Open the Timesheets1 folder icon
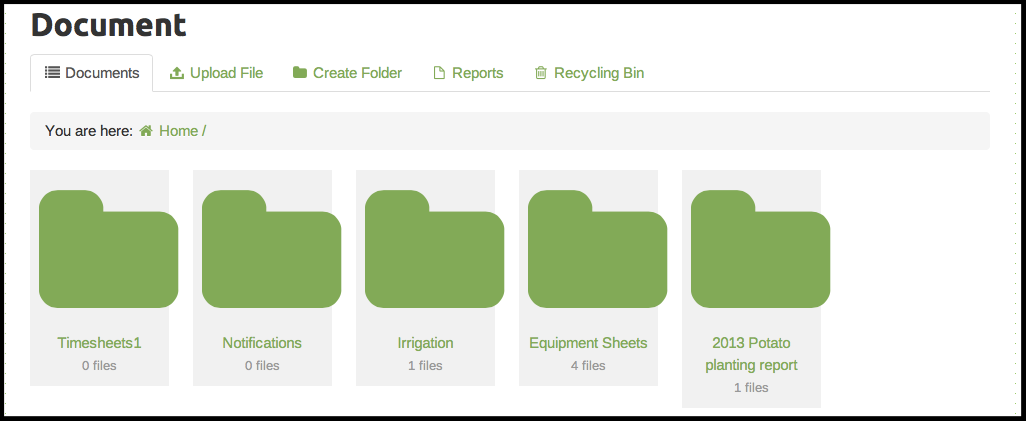The height and width of the screenshot is (421, 1026). [108, 250]
